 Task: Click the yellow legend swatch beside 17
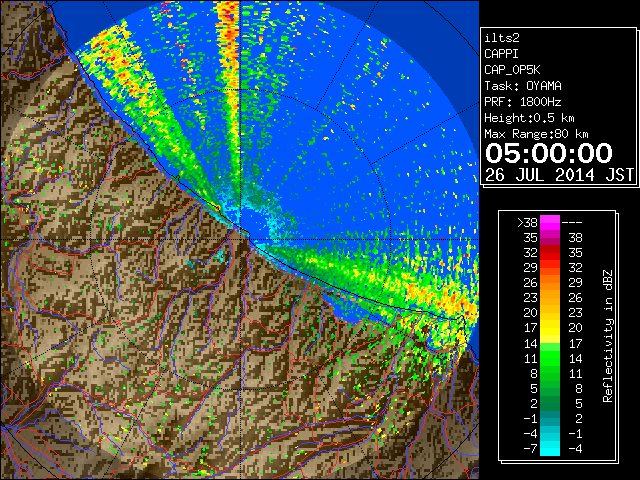click(x=550, y=328)
